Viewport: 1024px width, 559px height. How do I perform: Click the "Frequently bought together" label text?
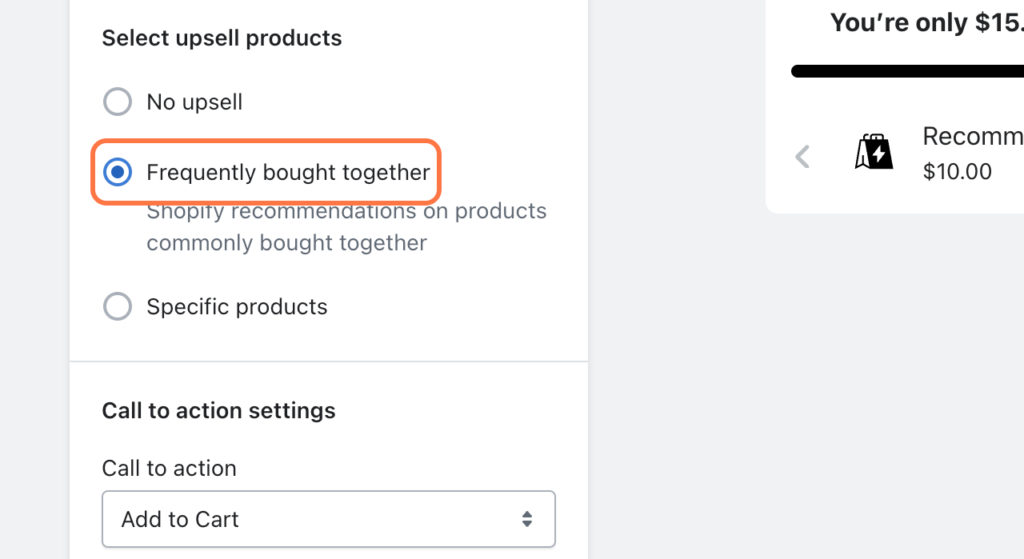click(x=288, y=172)
